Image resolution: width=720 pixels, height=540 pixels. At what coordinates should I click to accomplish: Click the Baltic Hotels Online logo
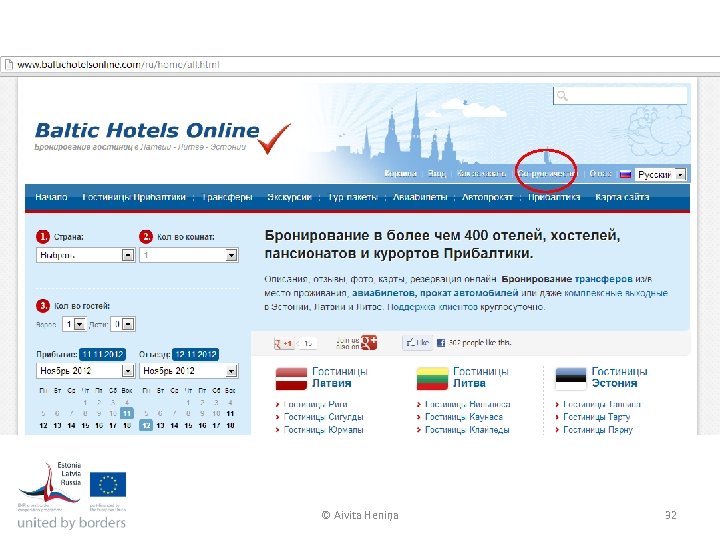point(163,136)
